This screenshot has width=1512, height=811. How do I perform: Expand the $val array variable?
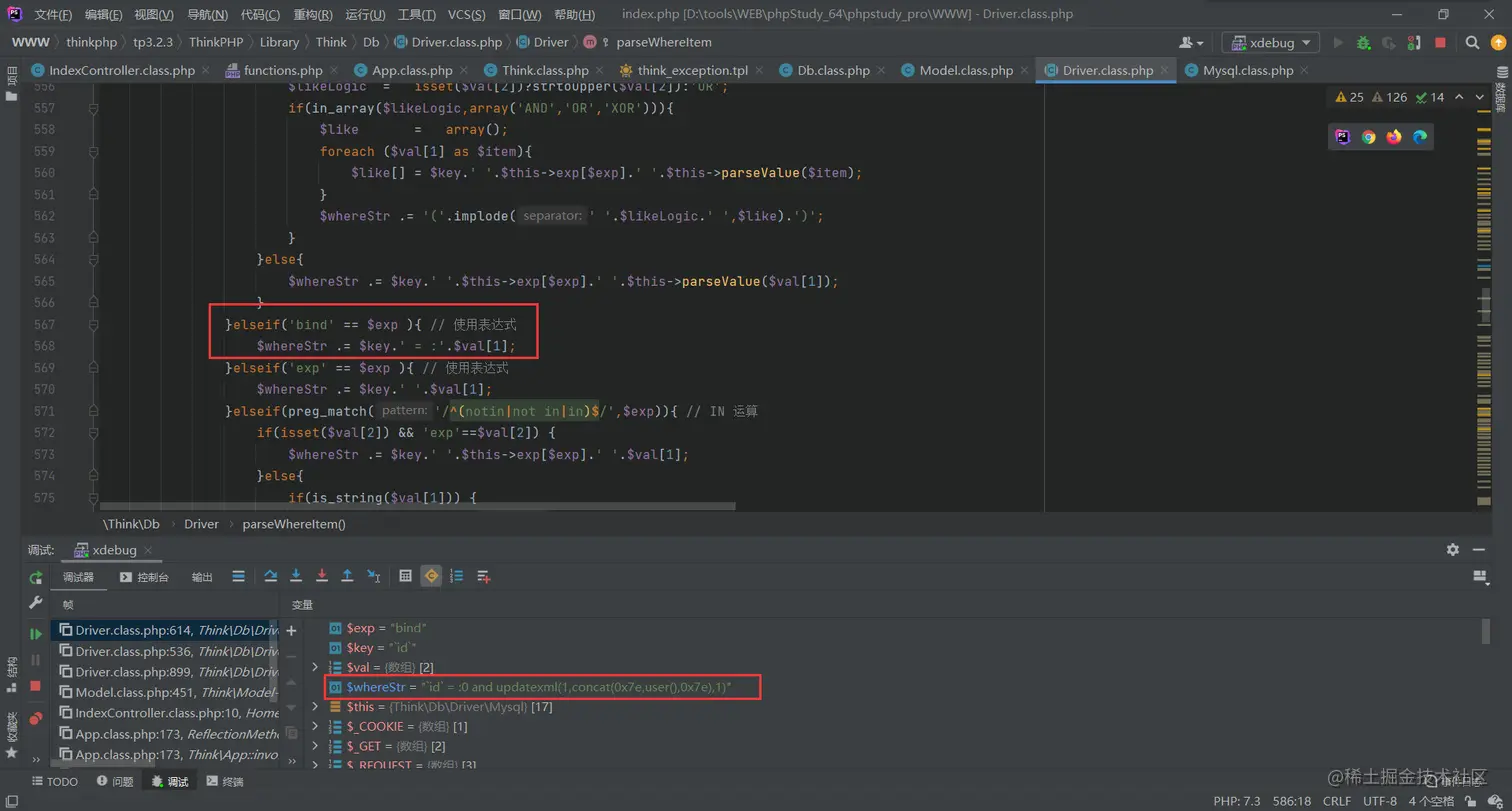(x=315, y=667)
